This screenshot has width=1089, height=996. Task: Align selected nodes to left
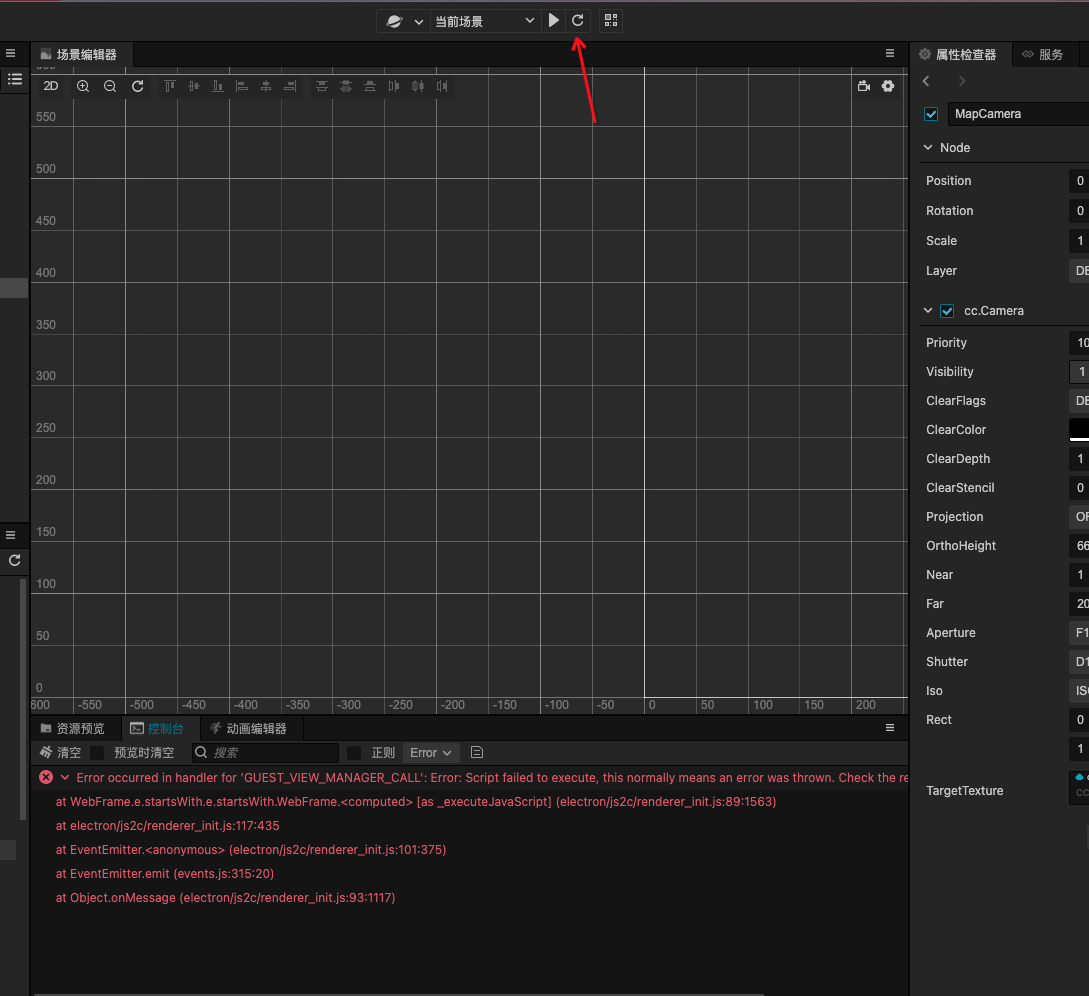point(242,86)
